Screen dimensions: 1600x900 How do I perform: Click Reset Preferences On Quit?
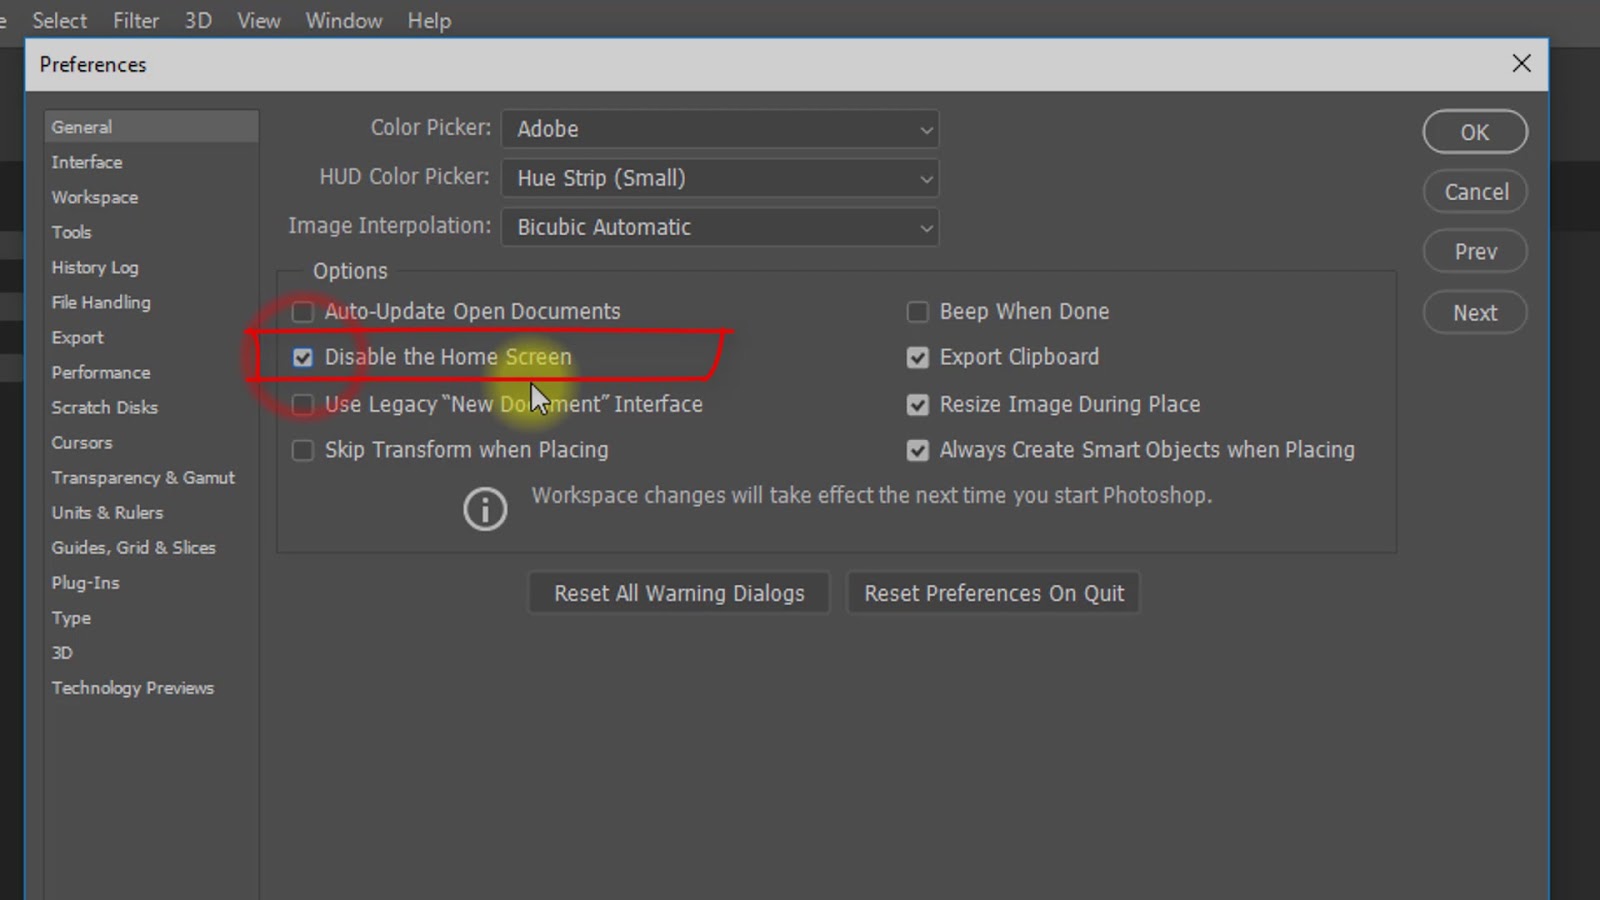point(993,592)
